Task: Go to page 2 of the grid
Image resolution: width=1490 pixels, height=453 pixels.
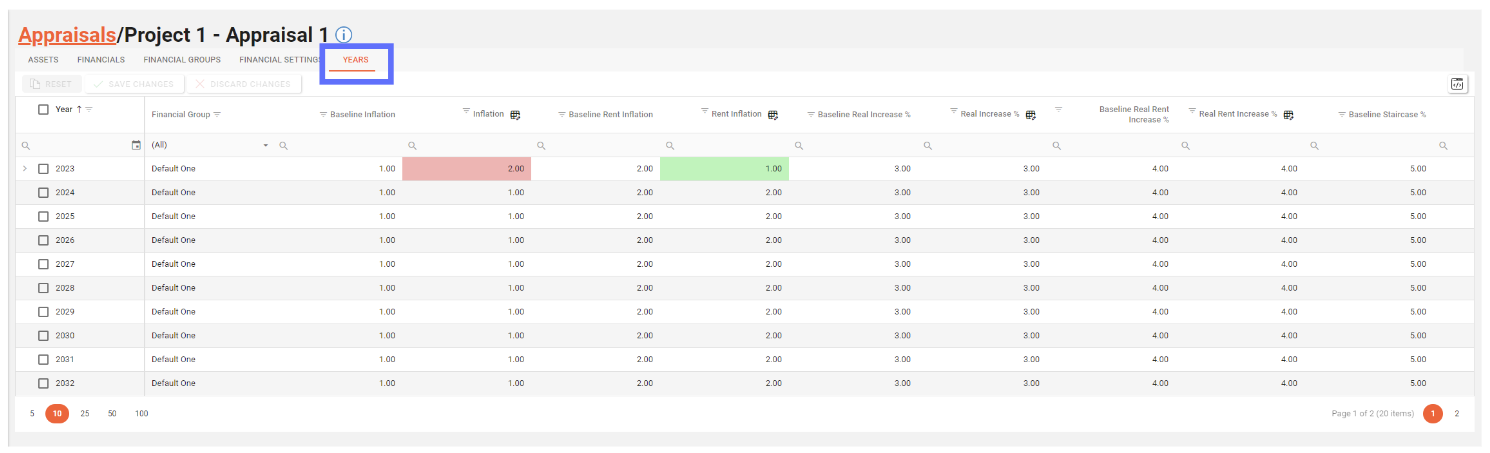Action: pyautogui.click(x=1456, y=413)
